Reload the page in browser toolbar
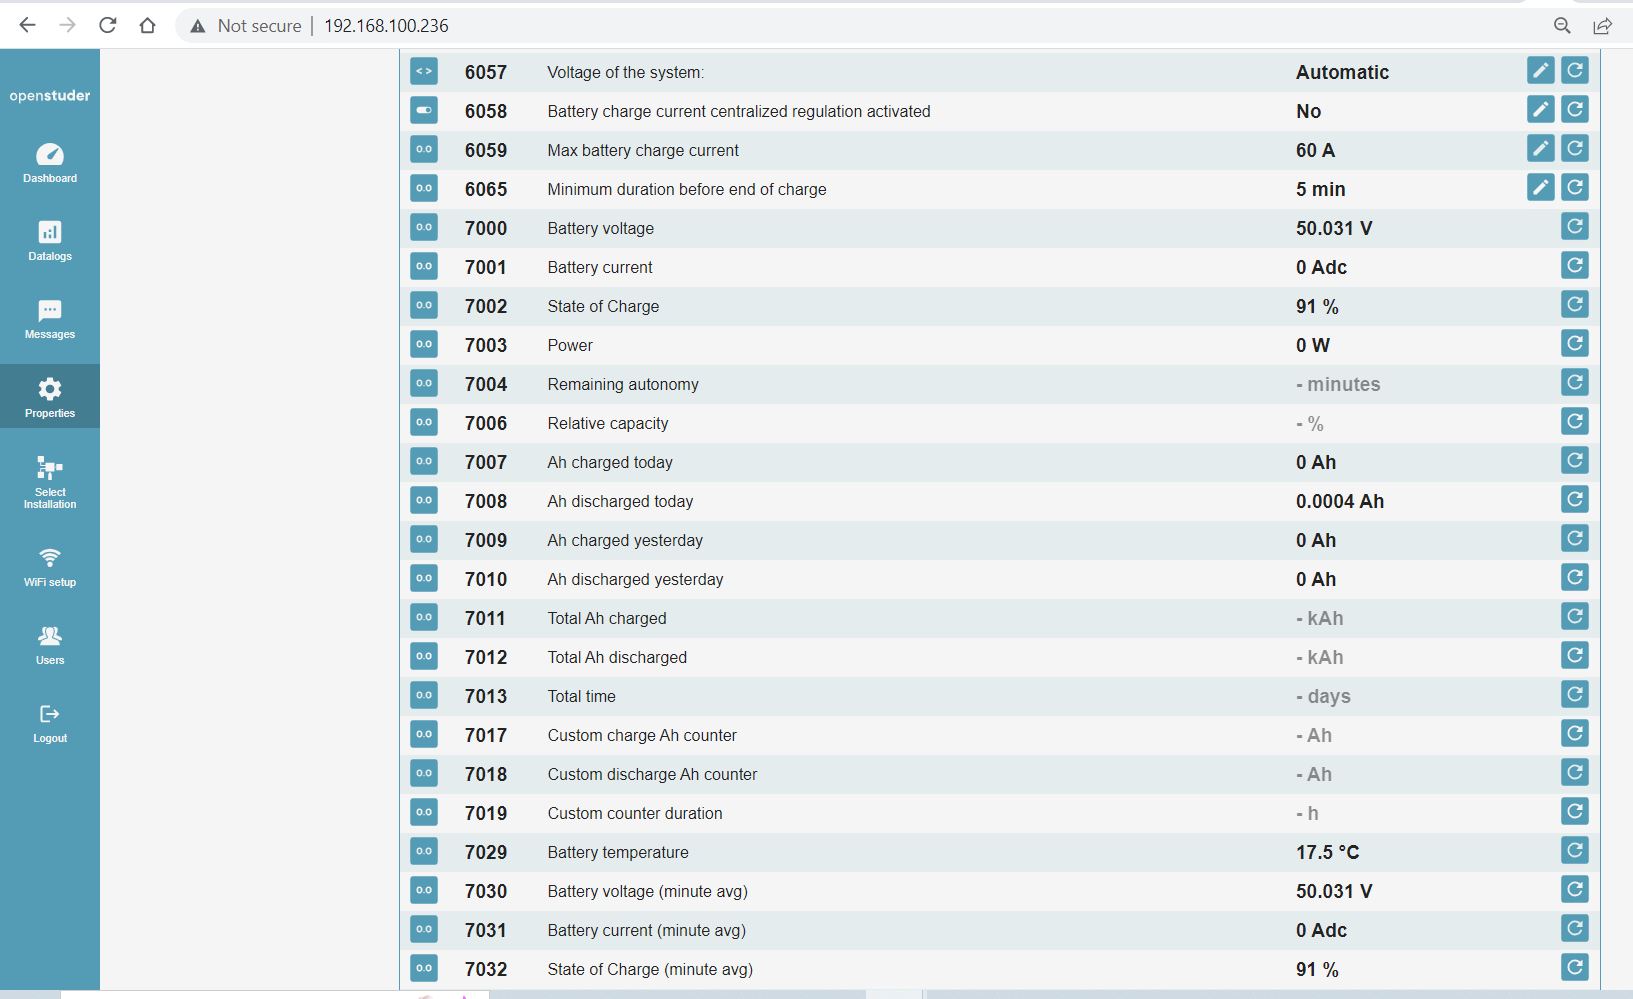The width and height of the screenshot is (1633, 999). (x=108, y=25)
